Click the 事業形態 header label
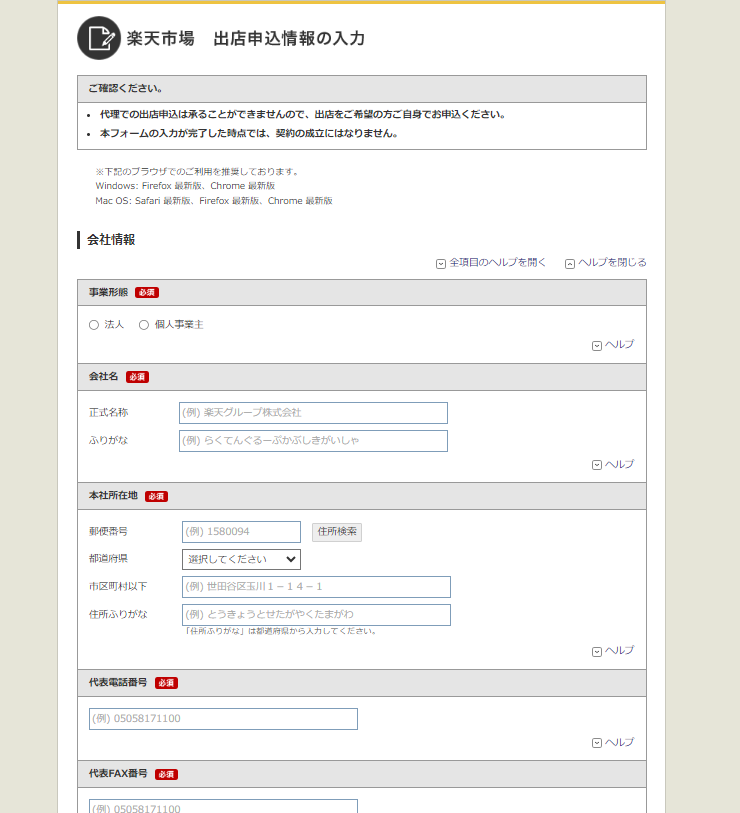The image size is (740, 813). pos(108,292)
